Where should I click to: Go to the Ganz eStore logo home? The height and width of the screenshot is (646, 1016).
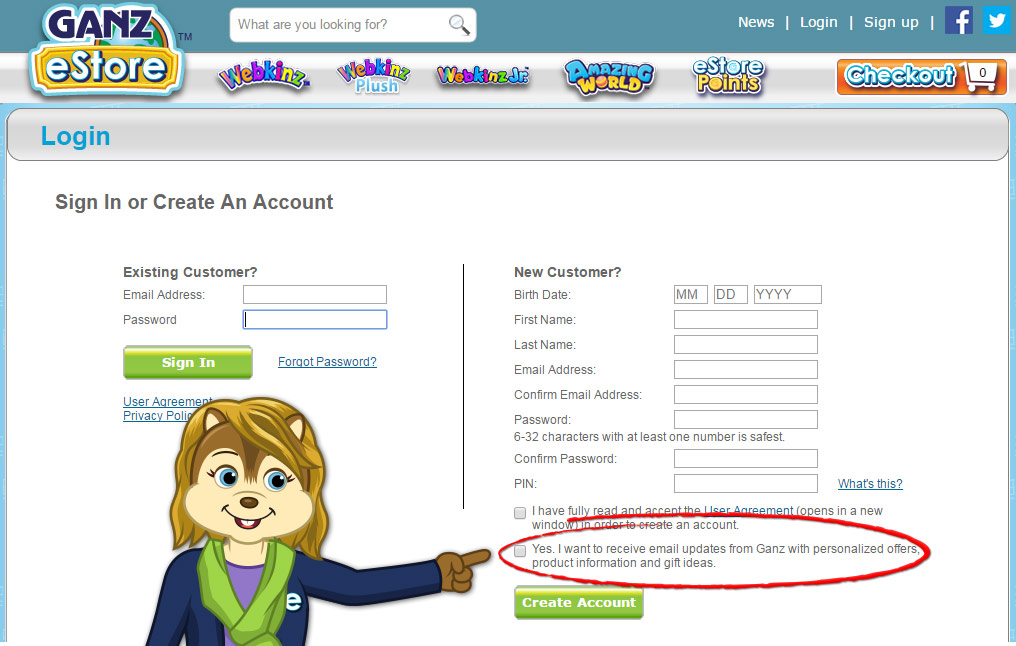pos(106,50)
